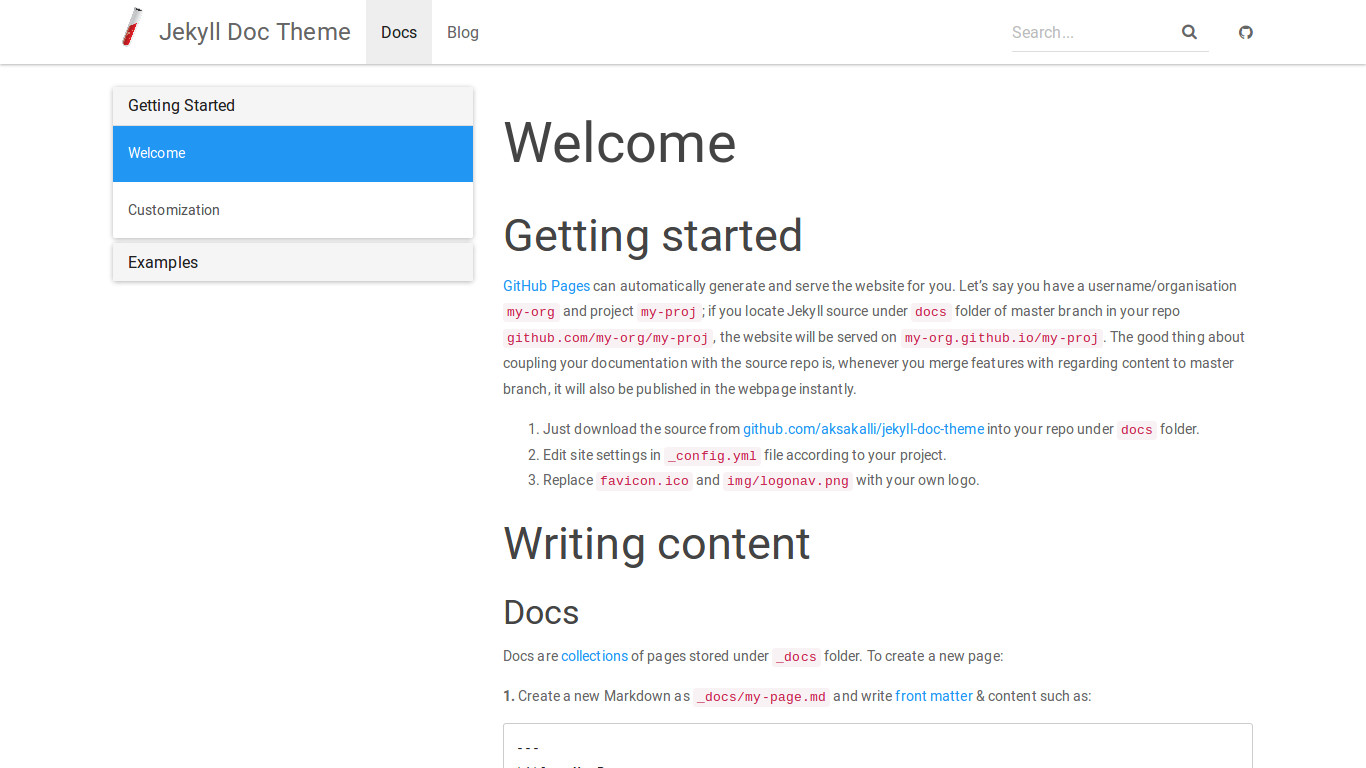Open the GitHub repository icon
Image resolution: width=1366 pixels, height=768 pixels.
[1245, 32]
